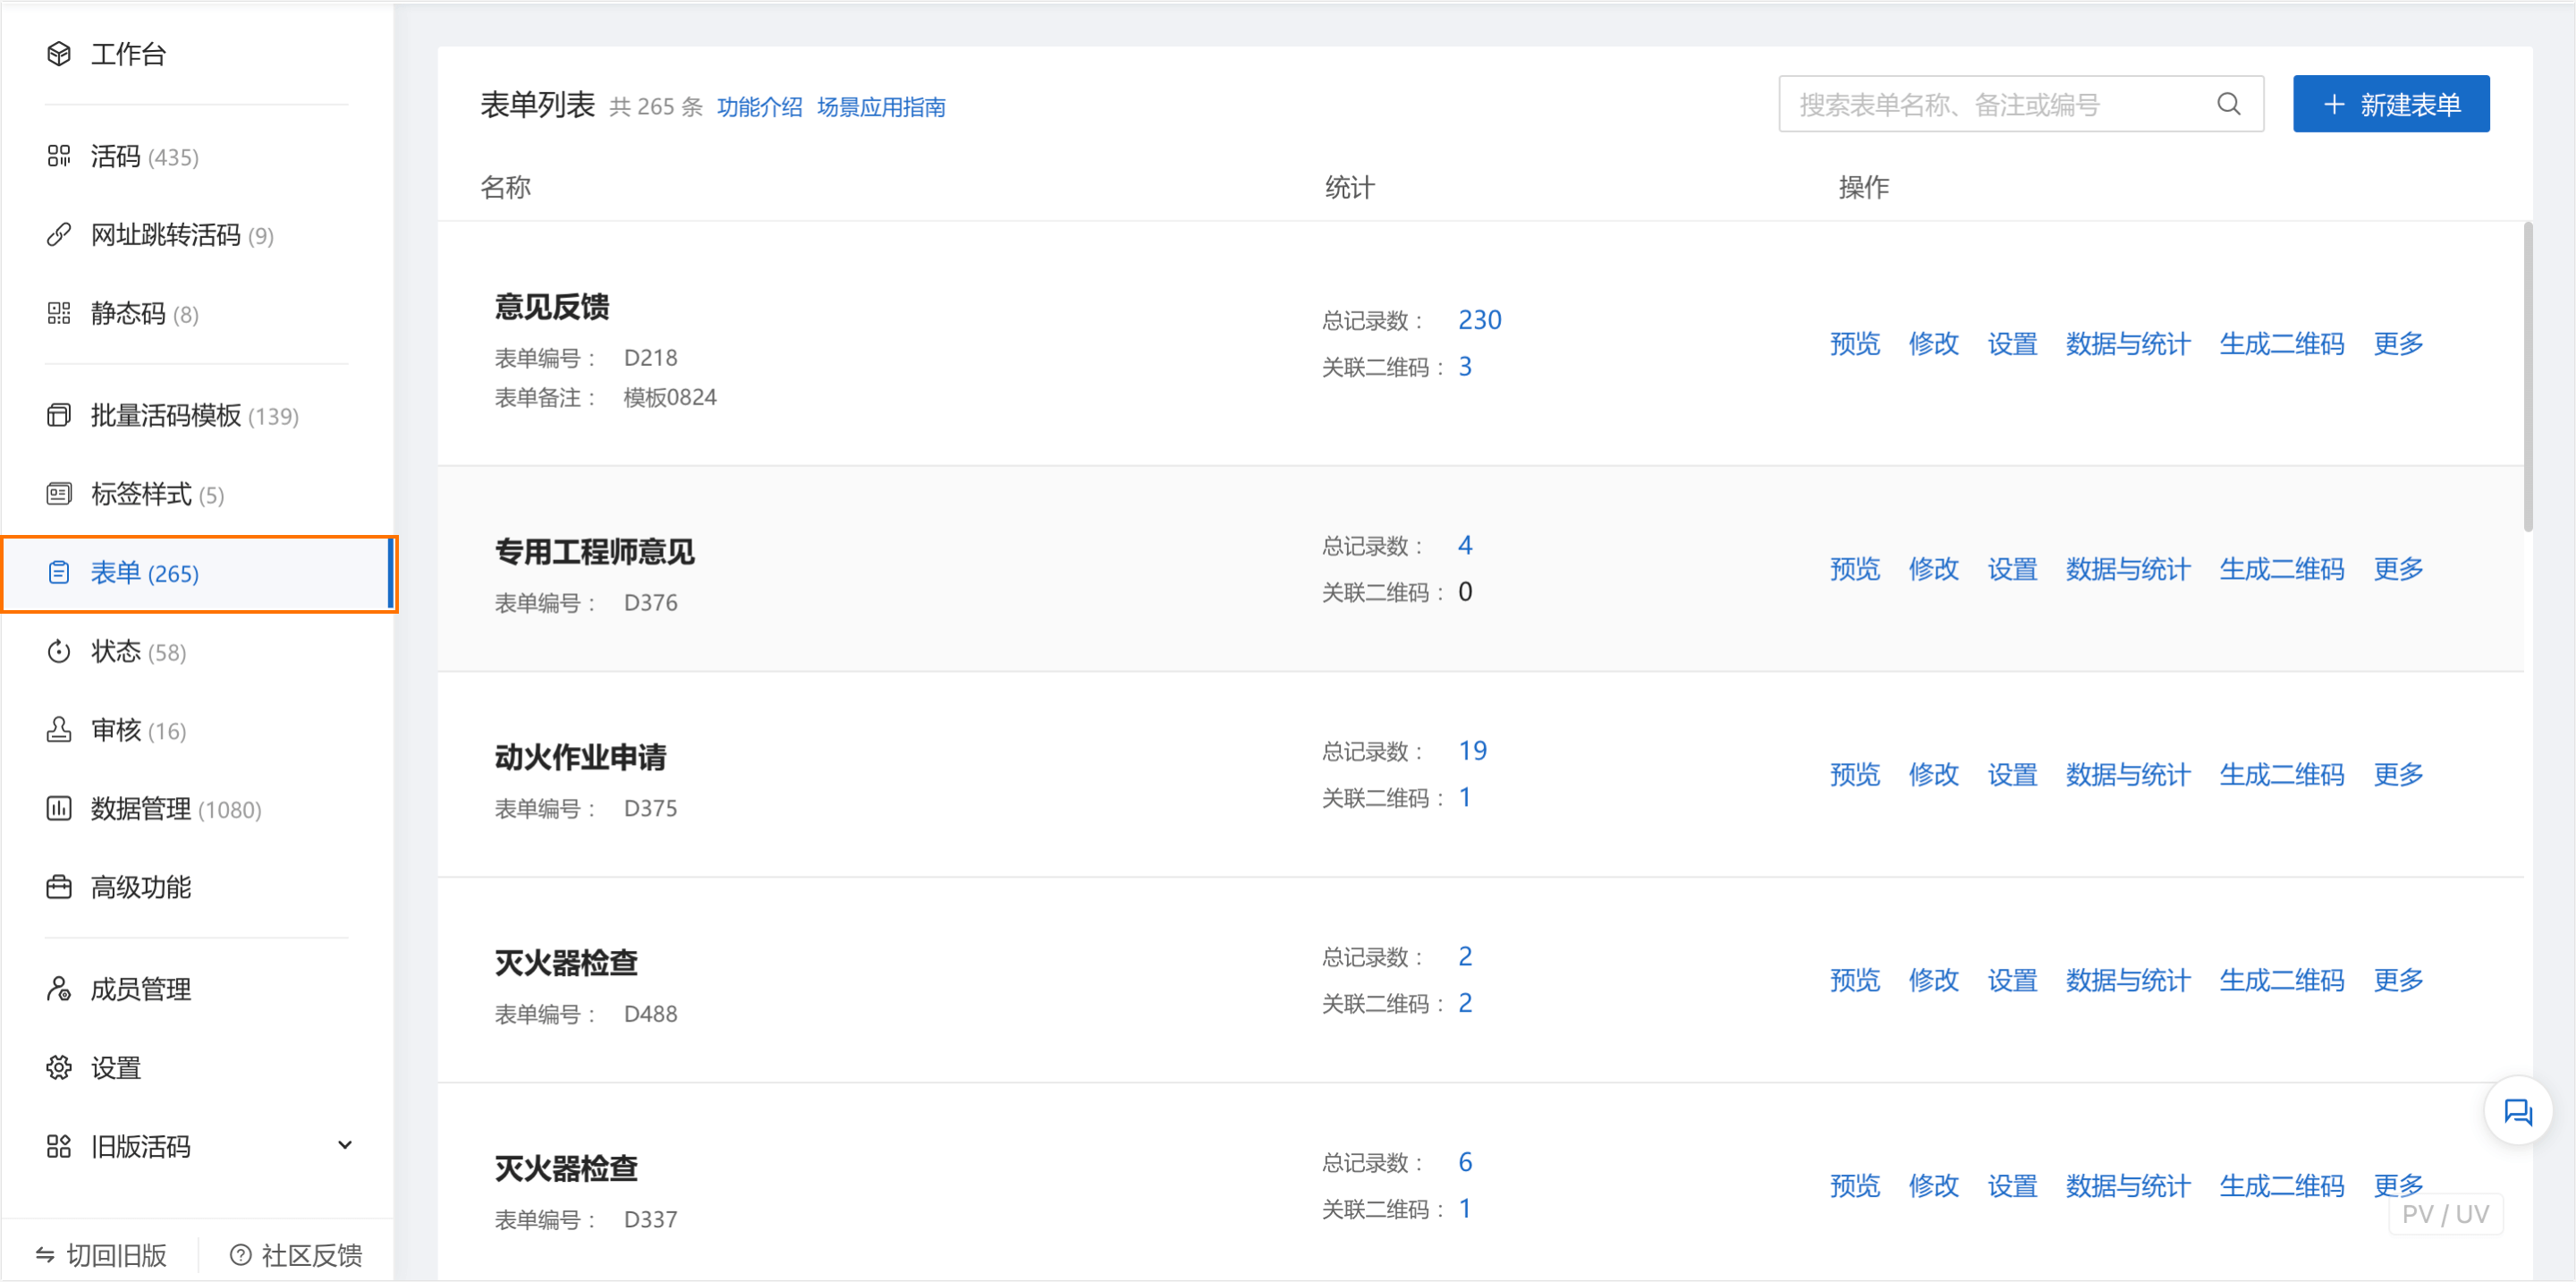This screenshot has width=2576, height=1282.
Task: Select 高级功能 from sidebar menu
Action: pos(58,887)
